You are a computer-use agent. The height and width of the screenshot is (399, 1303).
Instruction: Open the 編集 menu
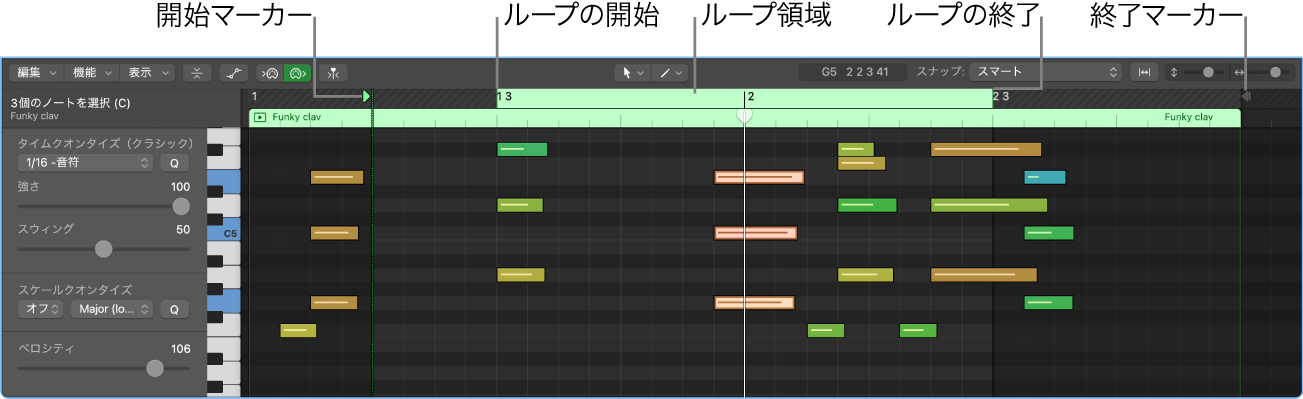point(35,73)
